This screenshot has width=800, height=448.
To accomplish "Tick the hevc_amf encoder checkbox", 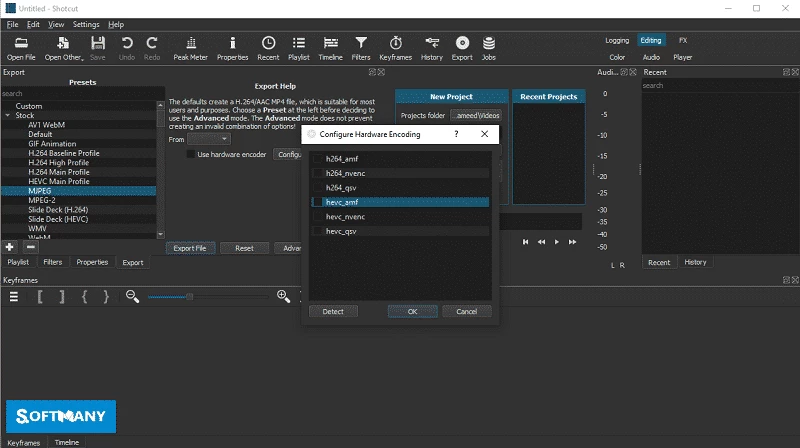I will click(x=317, y=202).
